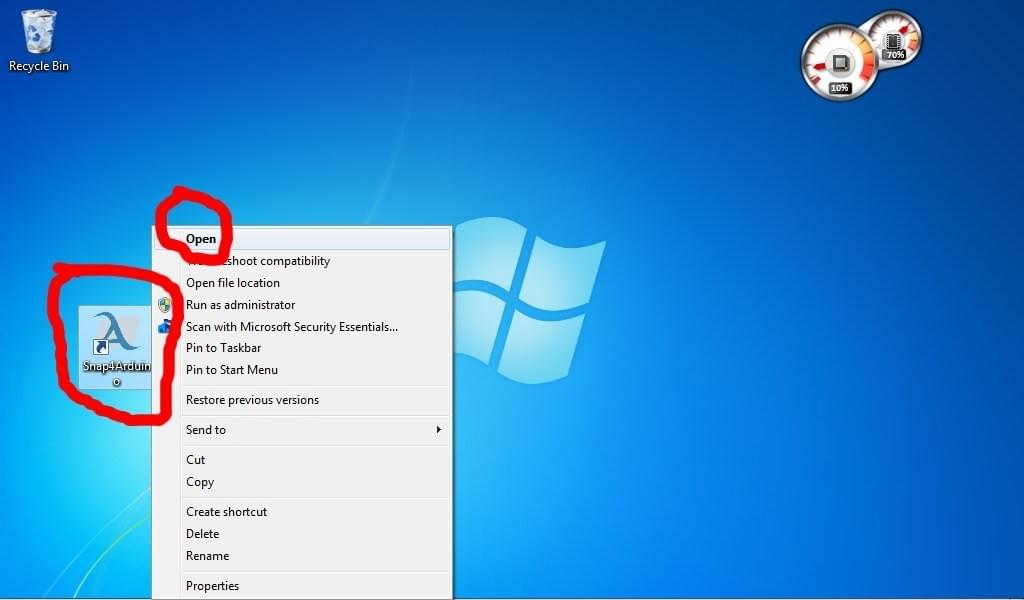Click the CPU usage gauge gadget
1024x600 pixels.
point(839,63)
